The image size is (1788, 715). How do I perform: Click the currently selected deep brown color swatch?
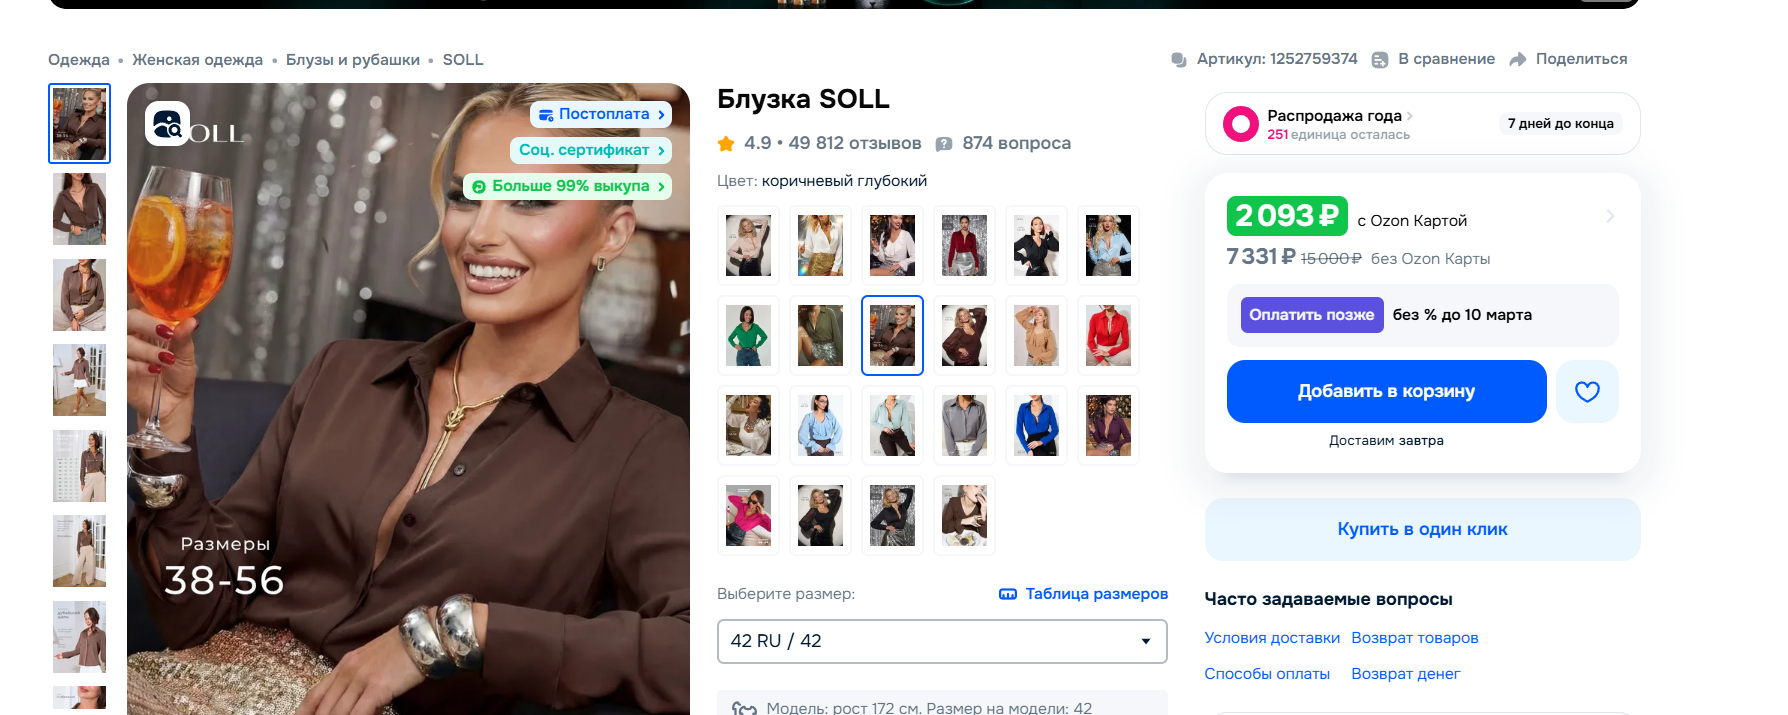(x=892, y=336)
